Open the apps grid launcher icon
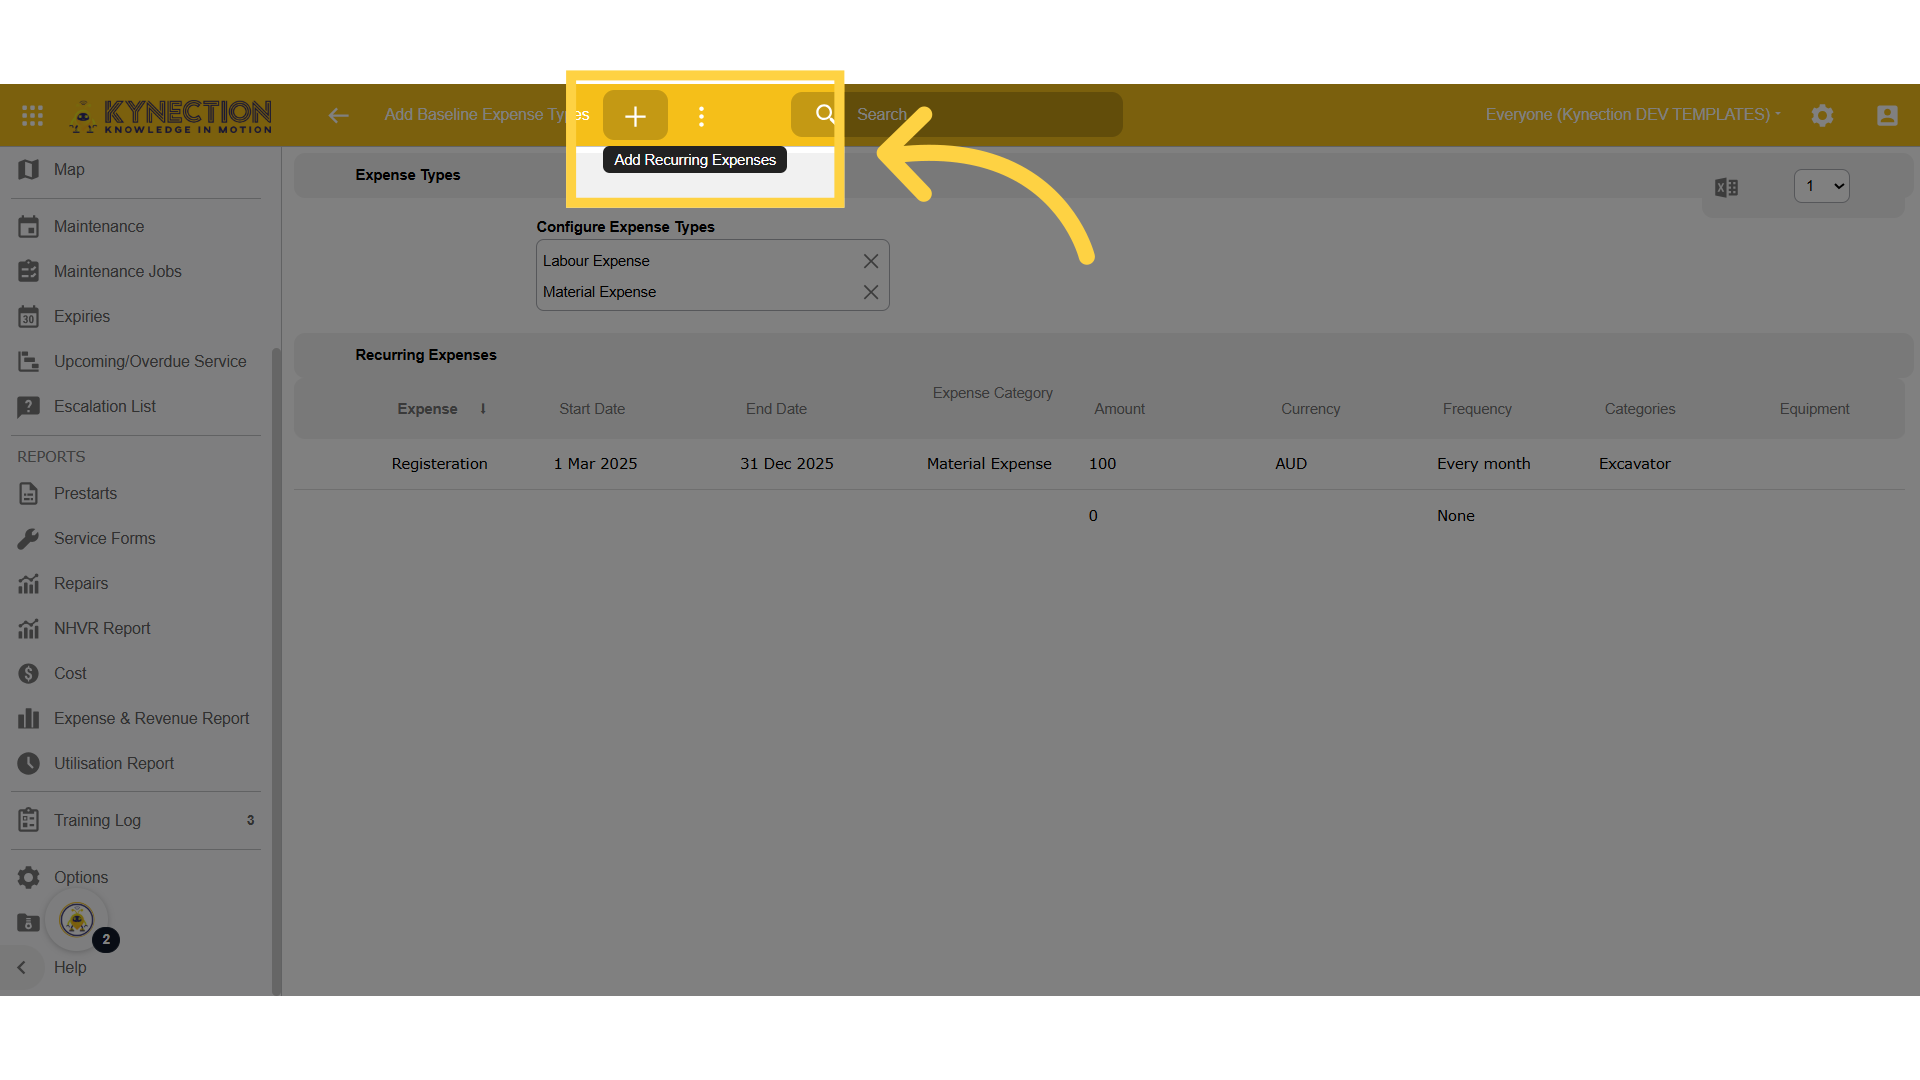 coord(32,115)
